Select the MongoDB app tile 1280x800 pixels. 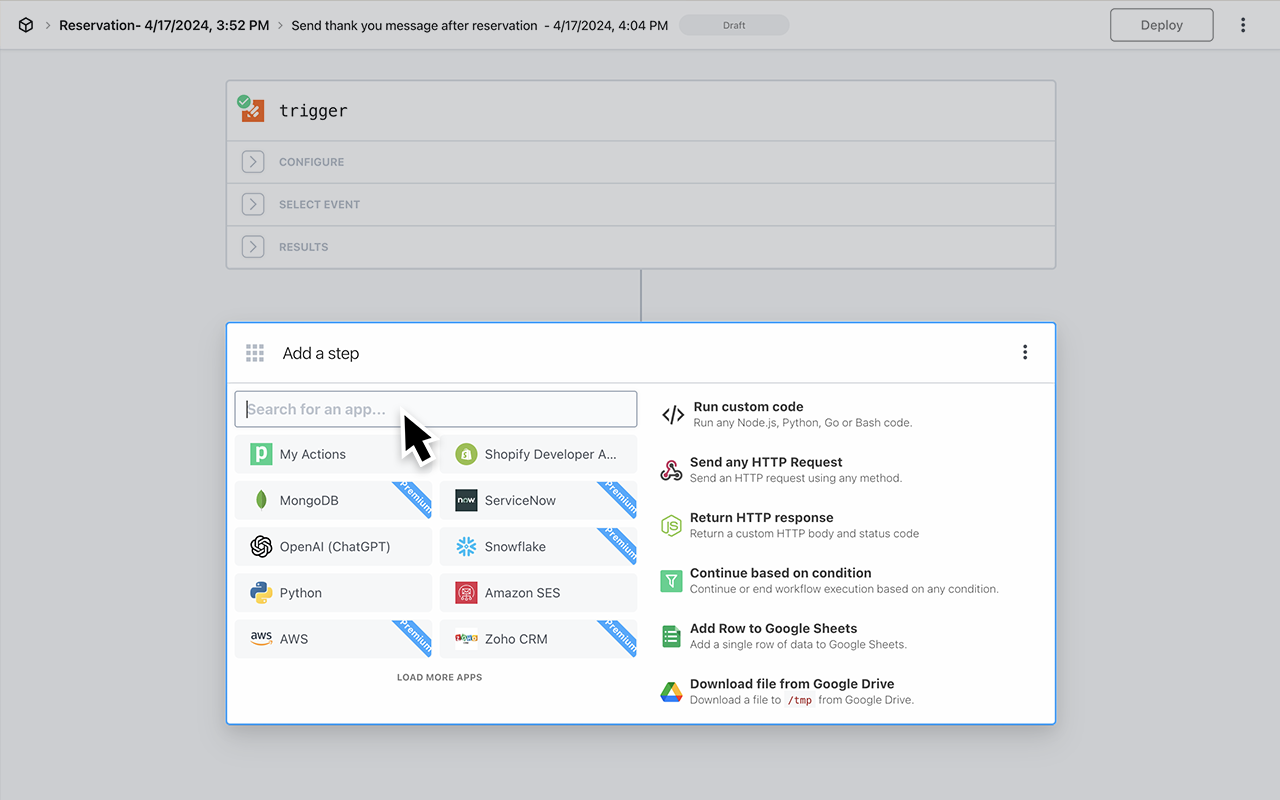(x=333, y=500)
